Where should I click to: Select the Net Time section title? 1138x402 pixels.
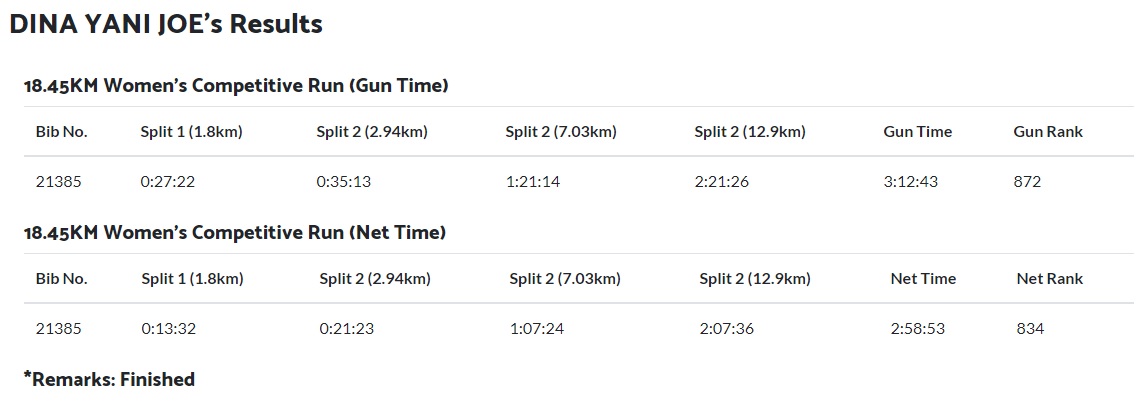(x=235, y=233)
